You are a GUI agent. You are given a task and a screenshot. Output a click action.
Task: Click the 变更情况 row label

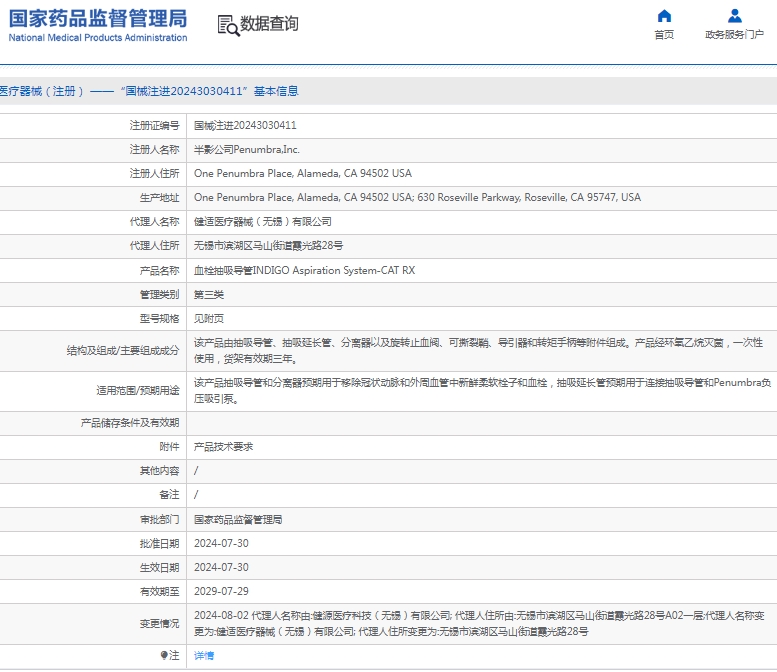(x=159, y=624)
